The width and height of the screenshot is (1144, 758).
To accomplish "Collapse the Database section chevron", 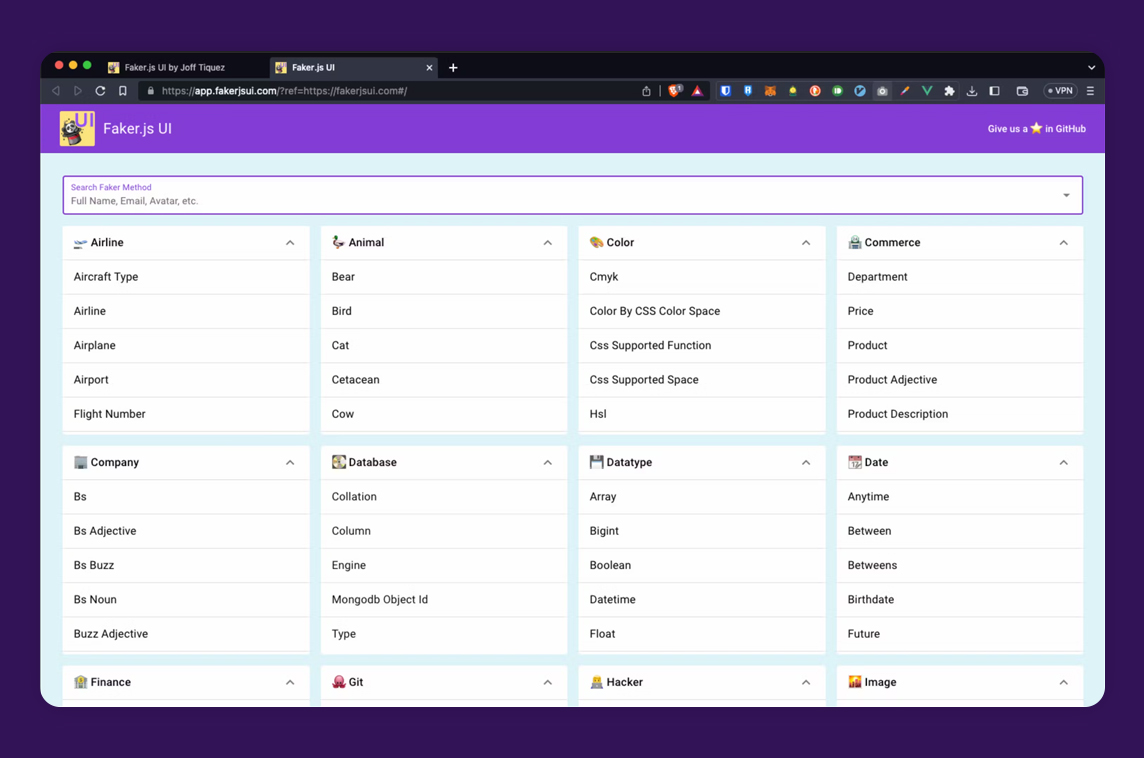I will coord(547,463).
